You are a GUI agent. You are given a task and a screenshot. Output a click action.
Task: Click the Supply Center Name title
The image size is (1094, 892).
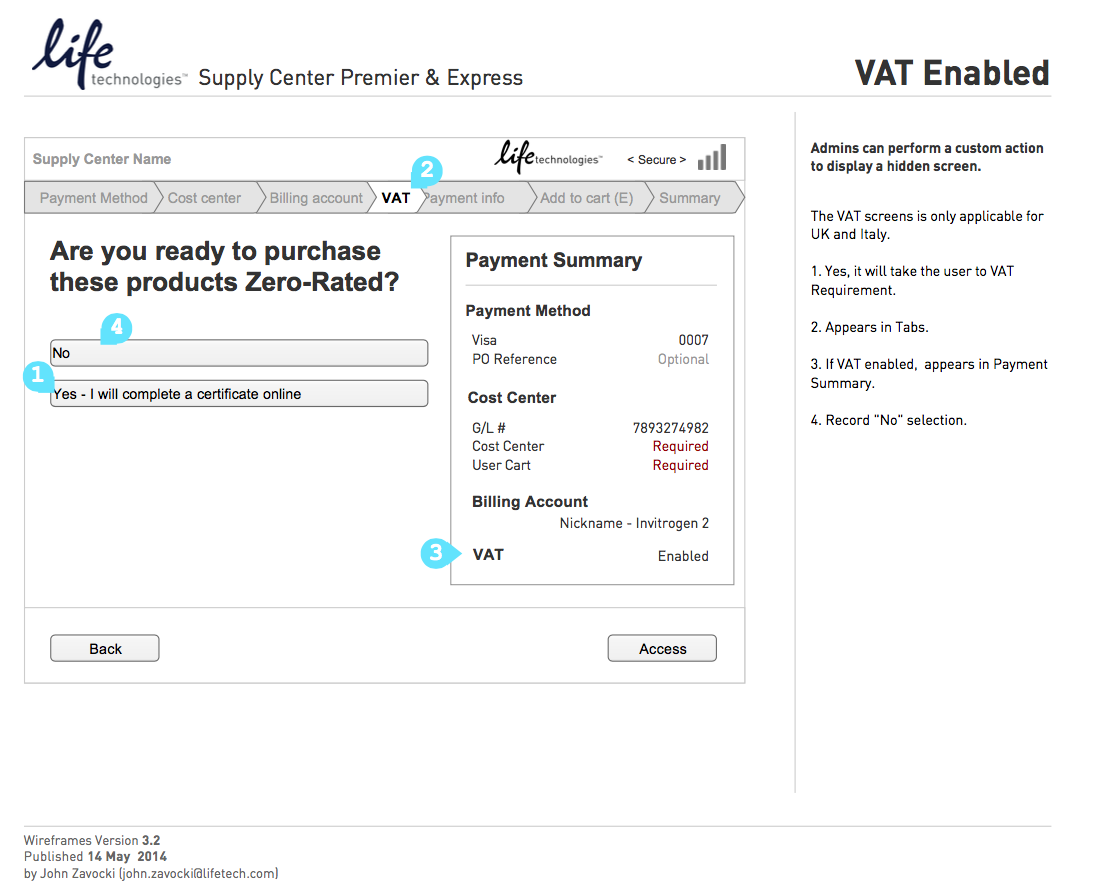tap(102, 159)
